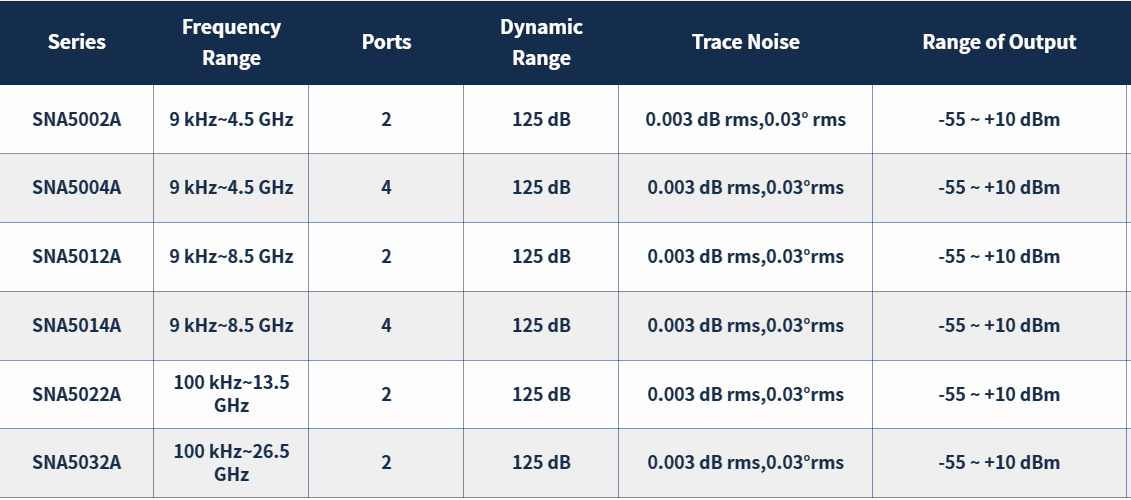Select the SNA5012A model name
The width and height of the screenshot is (1131, 500).
pos(76,257)
